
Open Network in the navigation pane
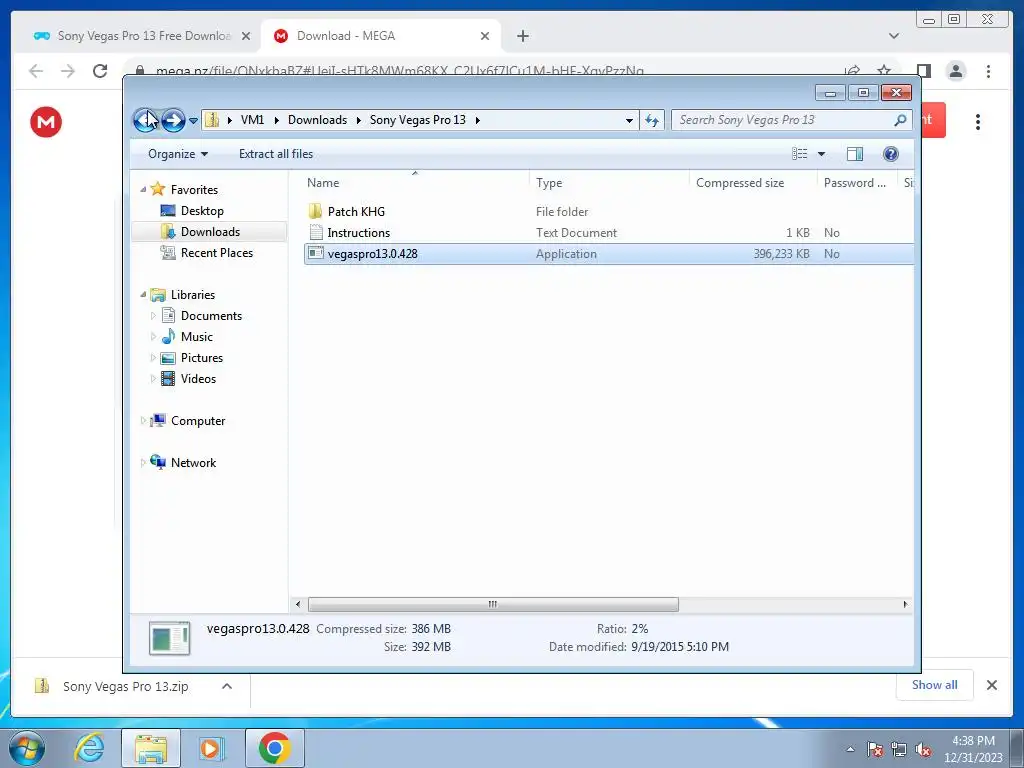coord(193,462)
